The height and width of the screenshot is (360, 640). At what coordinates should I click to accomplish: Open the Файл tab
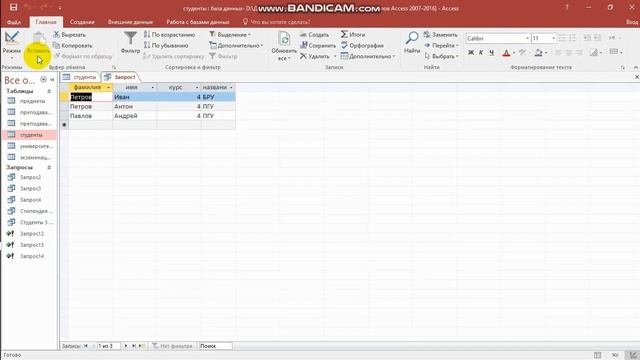coord(14,22)
